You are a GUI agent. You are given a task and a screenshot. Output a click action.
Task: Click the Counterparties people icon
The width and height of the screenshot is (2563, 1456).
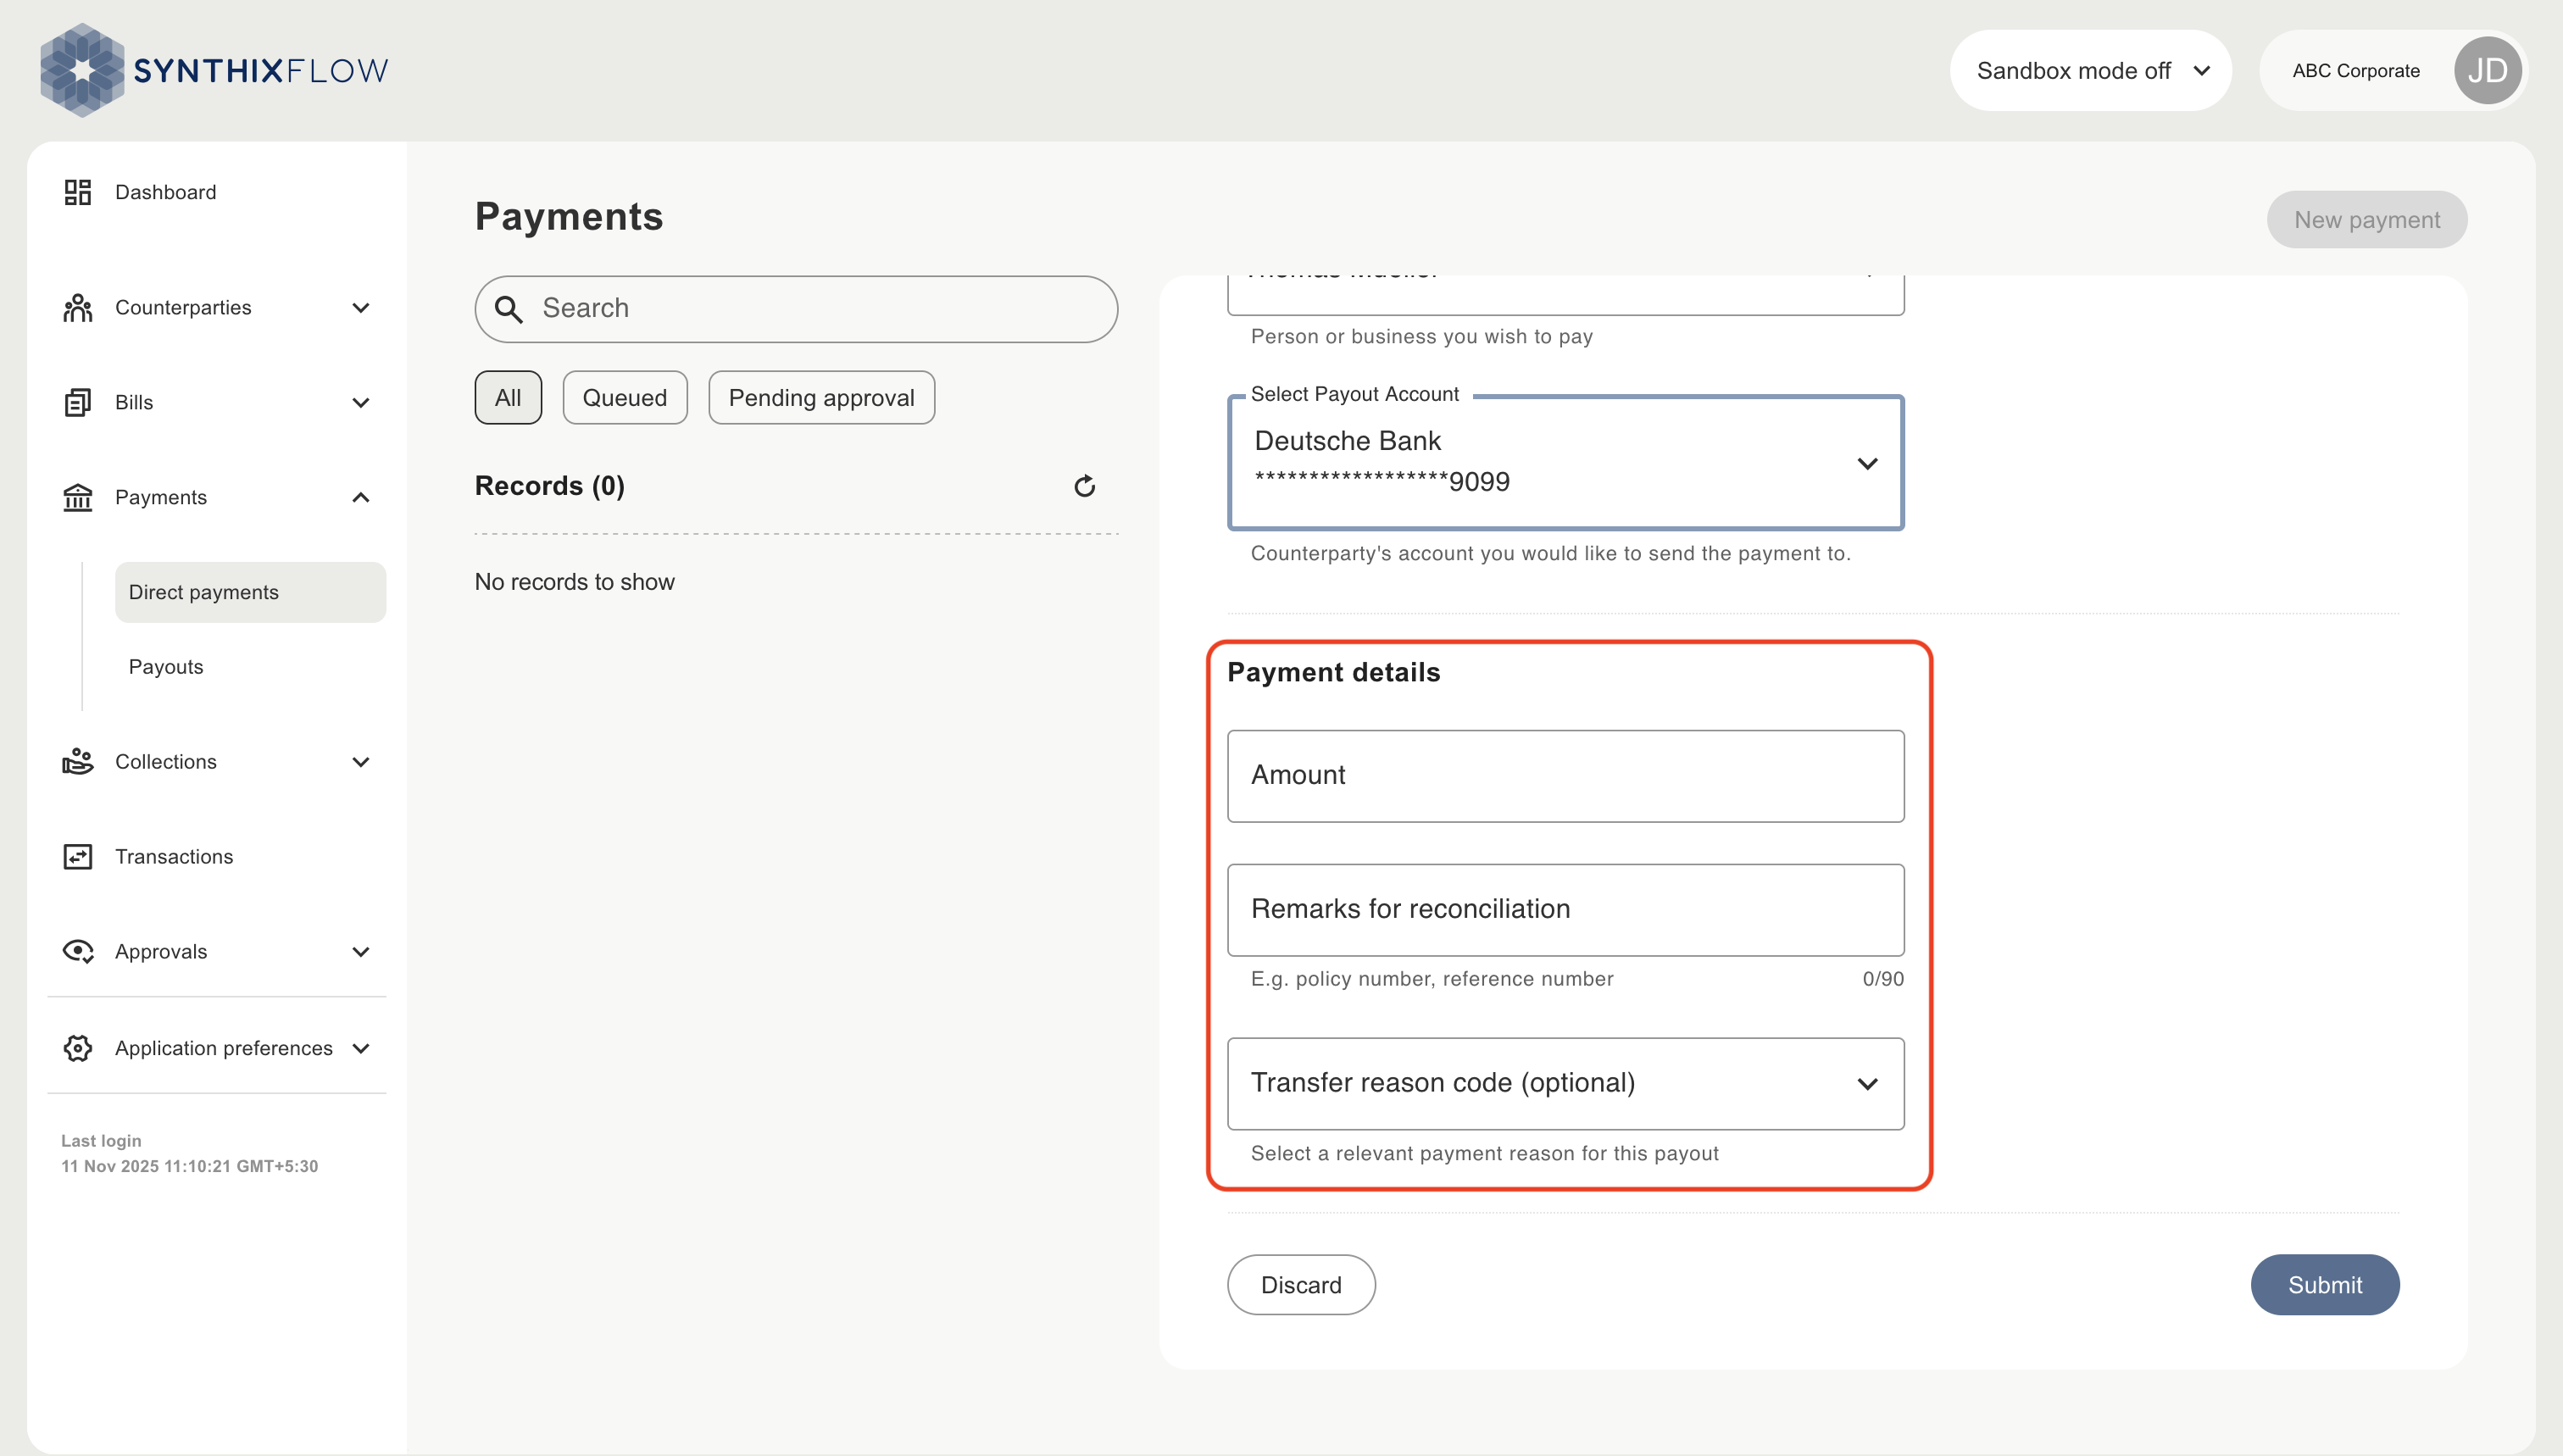coord(77,308)
